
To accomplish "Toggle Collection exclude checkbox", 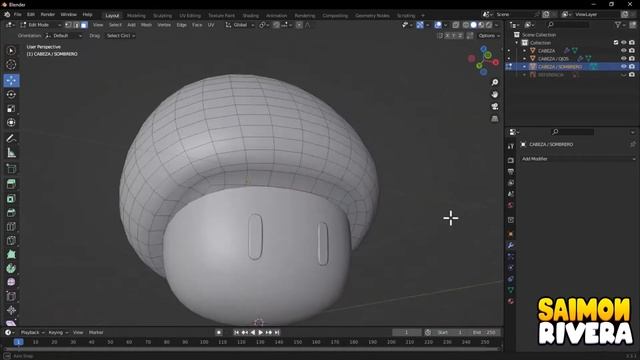I will pos(616,42).
